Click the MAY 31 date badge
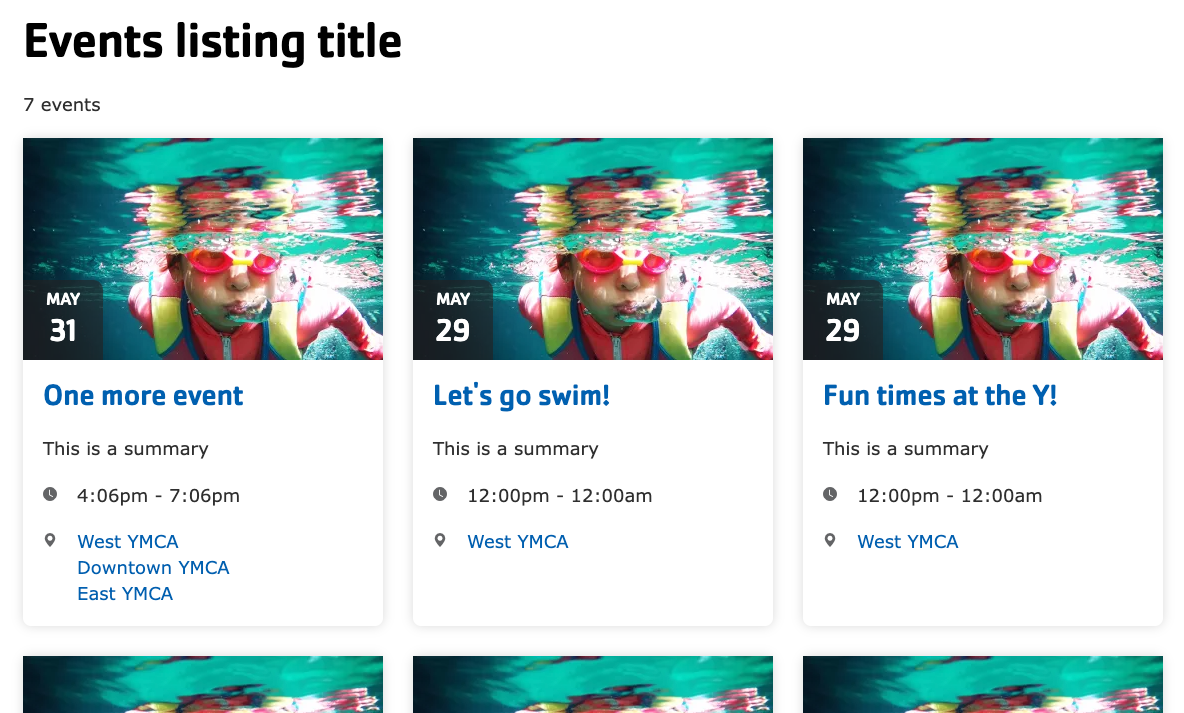The width and height of the screenshot is (1184, 713). (x=63, y=319)
